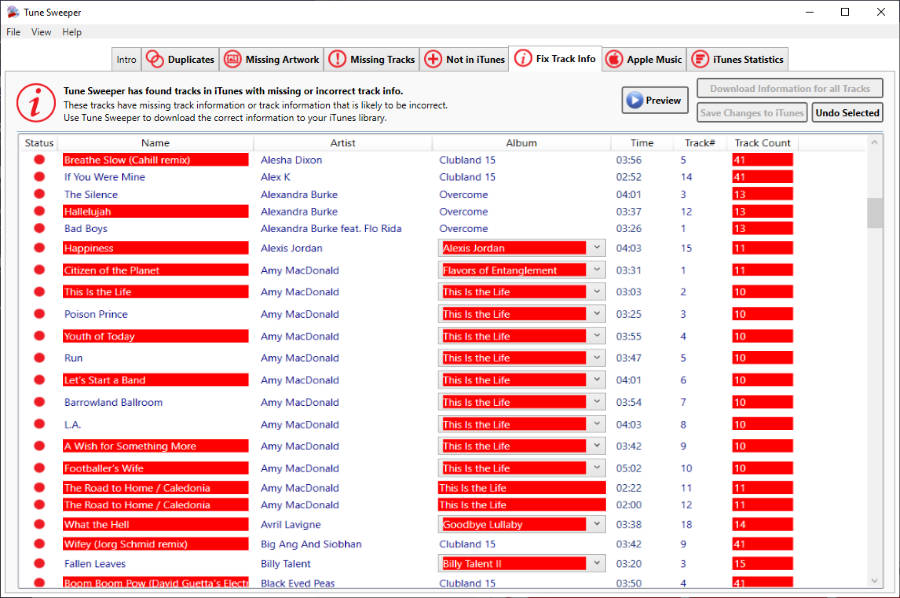Open the Billy Talent II album dropdown
This screenshot has width=900, height=598.
[x=597, y=564]
